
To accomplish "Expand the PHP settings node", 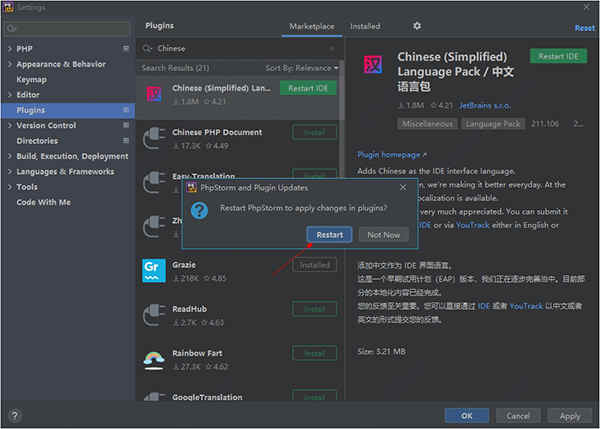I will tap(10, 49).
